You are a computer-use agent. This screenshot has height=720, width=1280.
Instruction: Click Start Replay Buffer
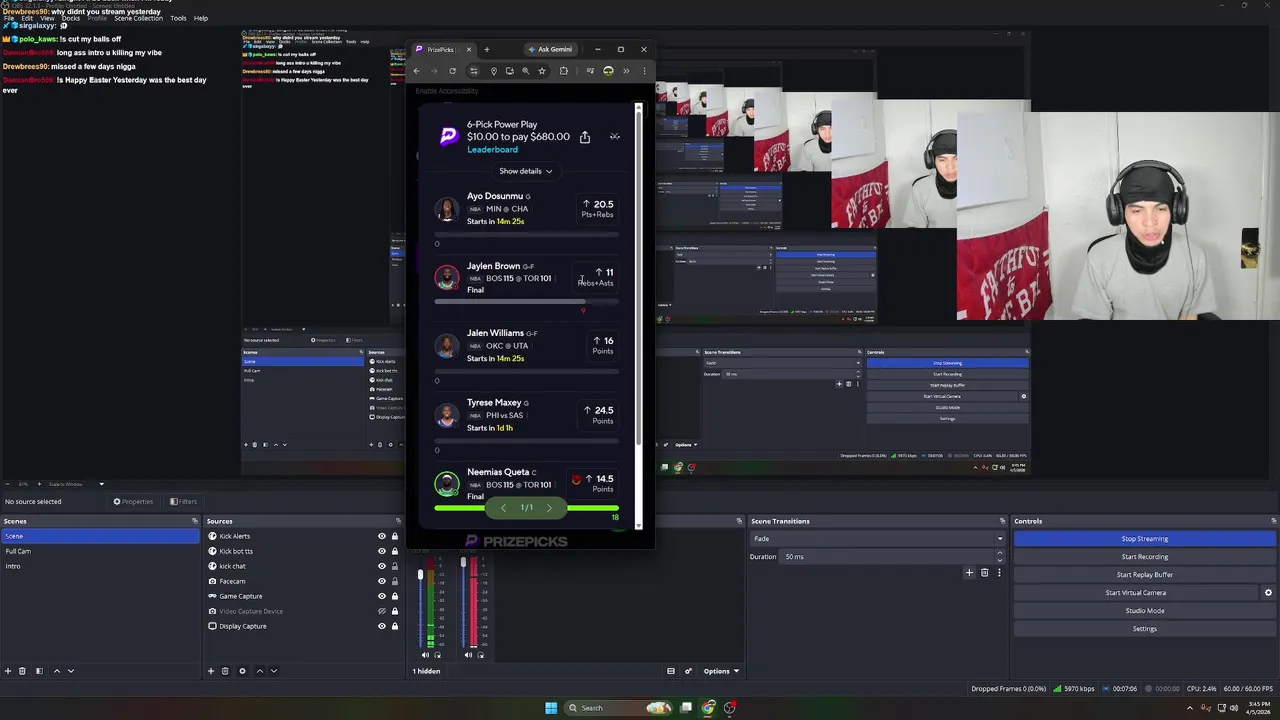click(x=1144, y=575)
